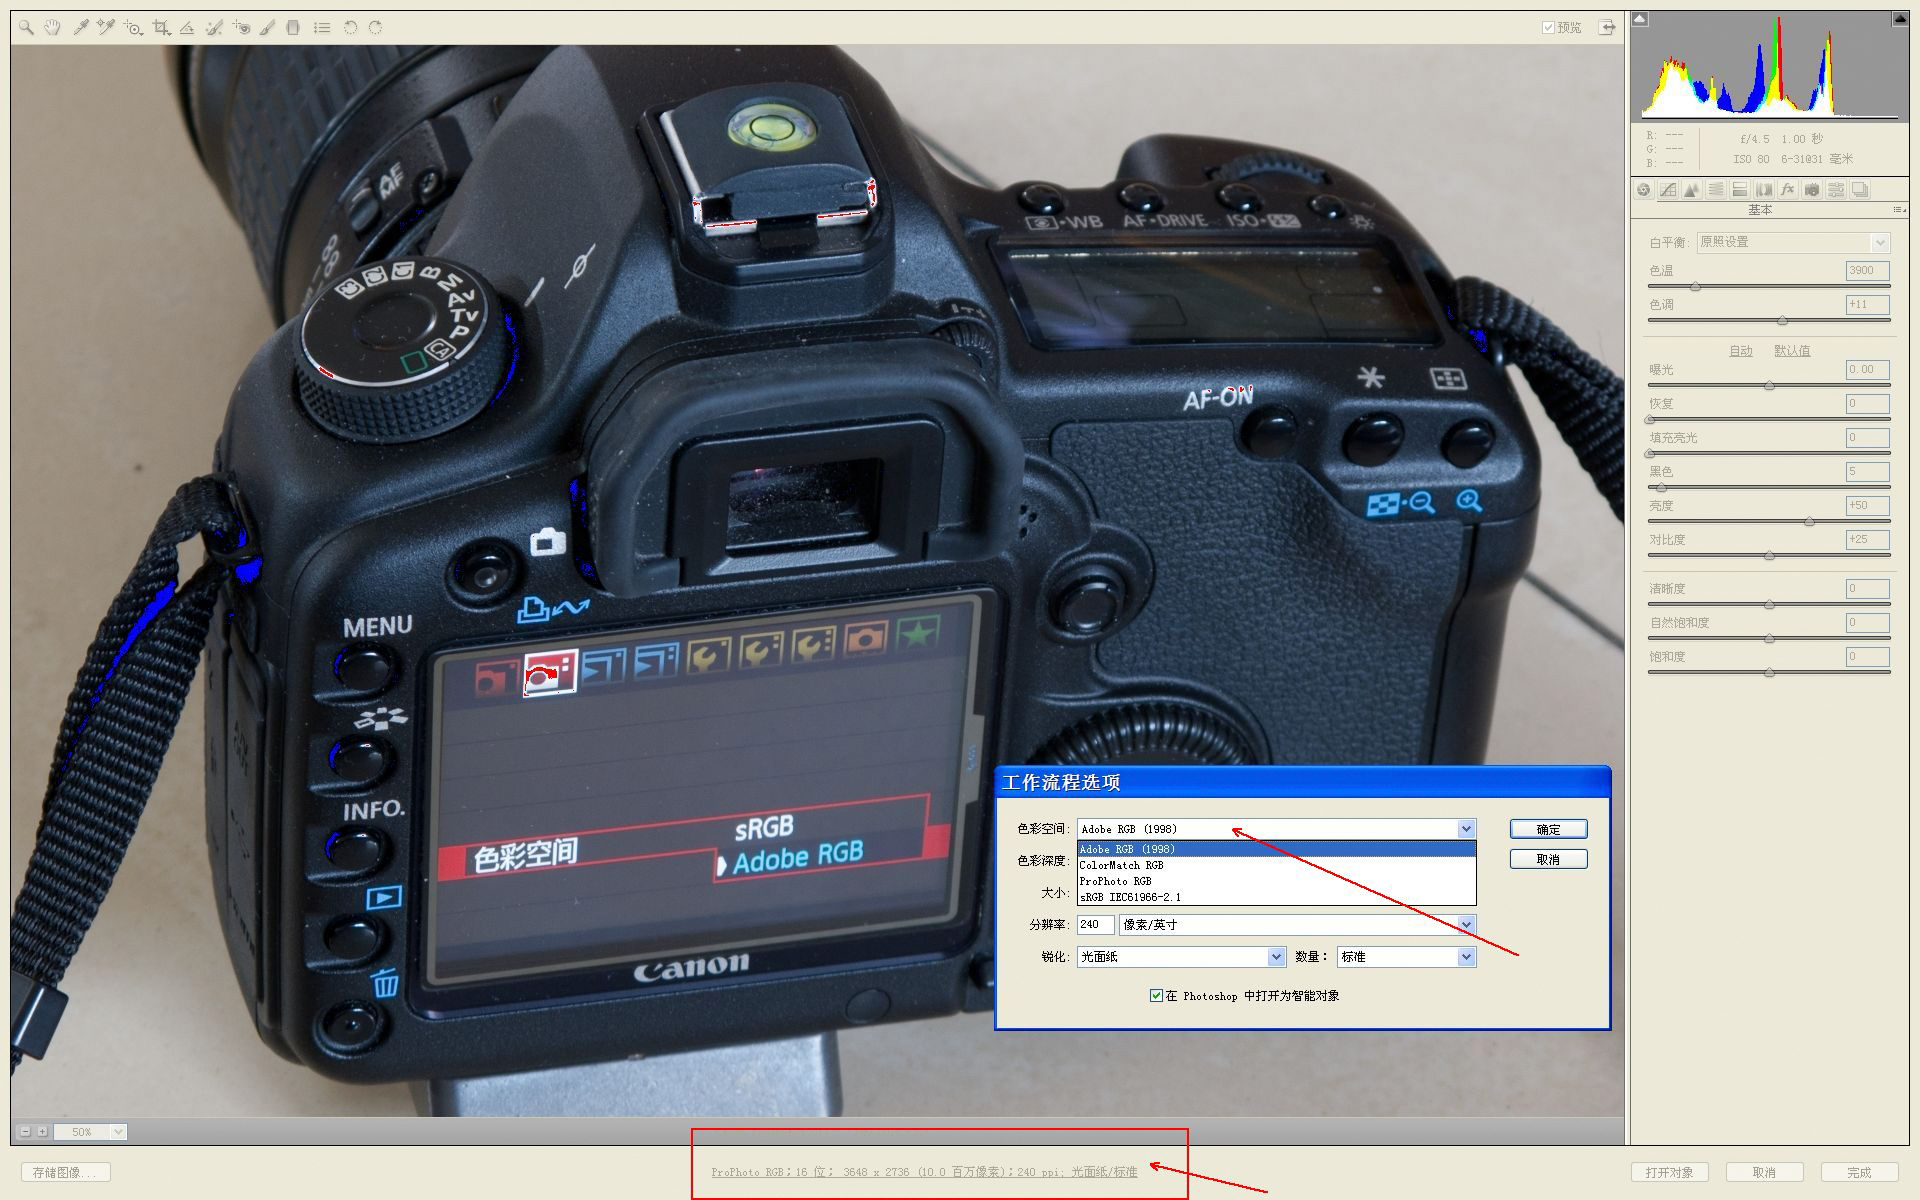The height and width of the screenshot is (1200, 1920).
Task: Select the Adjustment Brush tool
Action: pos(267,28)
